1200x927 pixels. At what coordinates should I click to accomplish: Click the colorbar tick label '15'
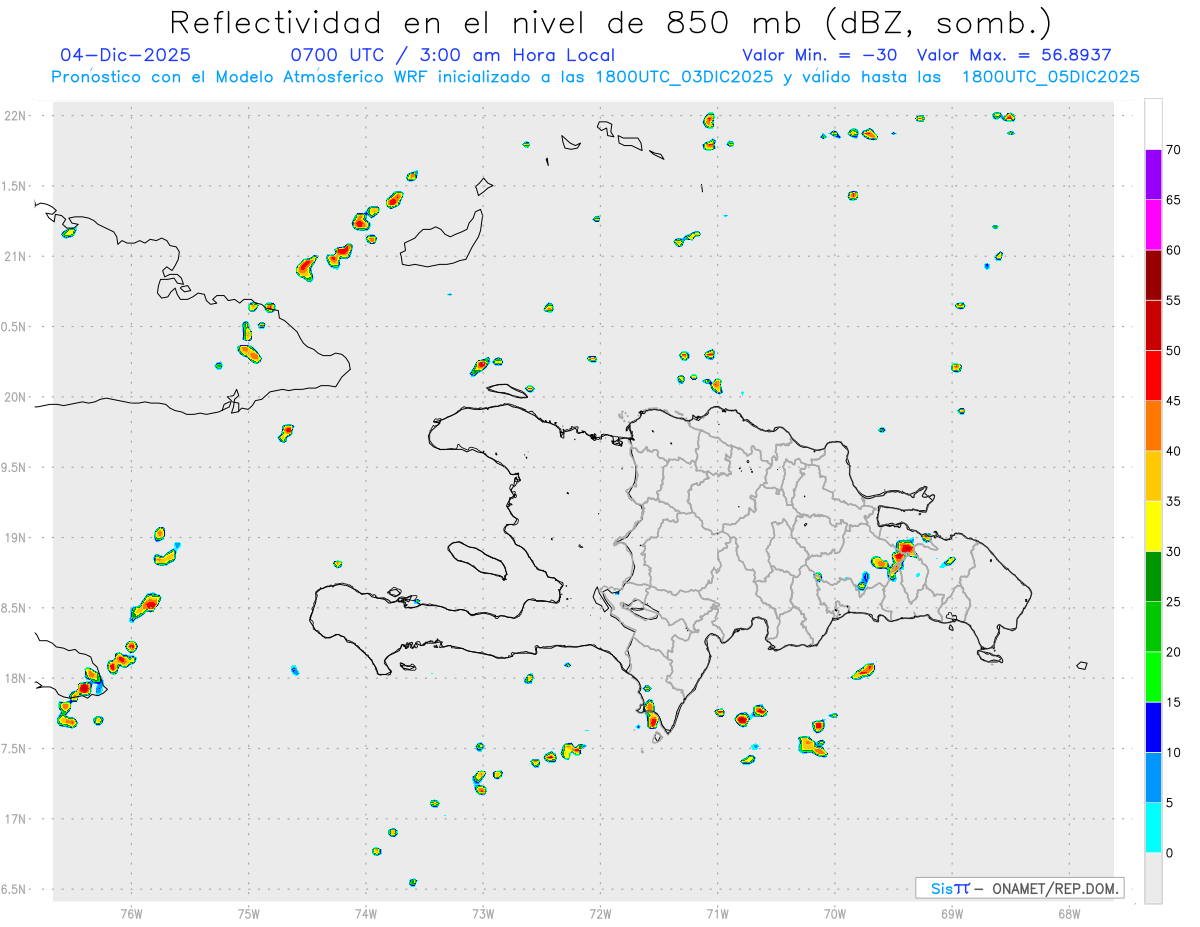pos(1174,702)
